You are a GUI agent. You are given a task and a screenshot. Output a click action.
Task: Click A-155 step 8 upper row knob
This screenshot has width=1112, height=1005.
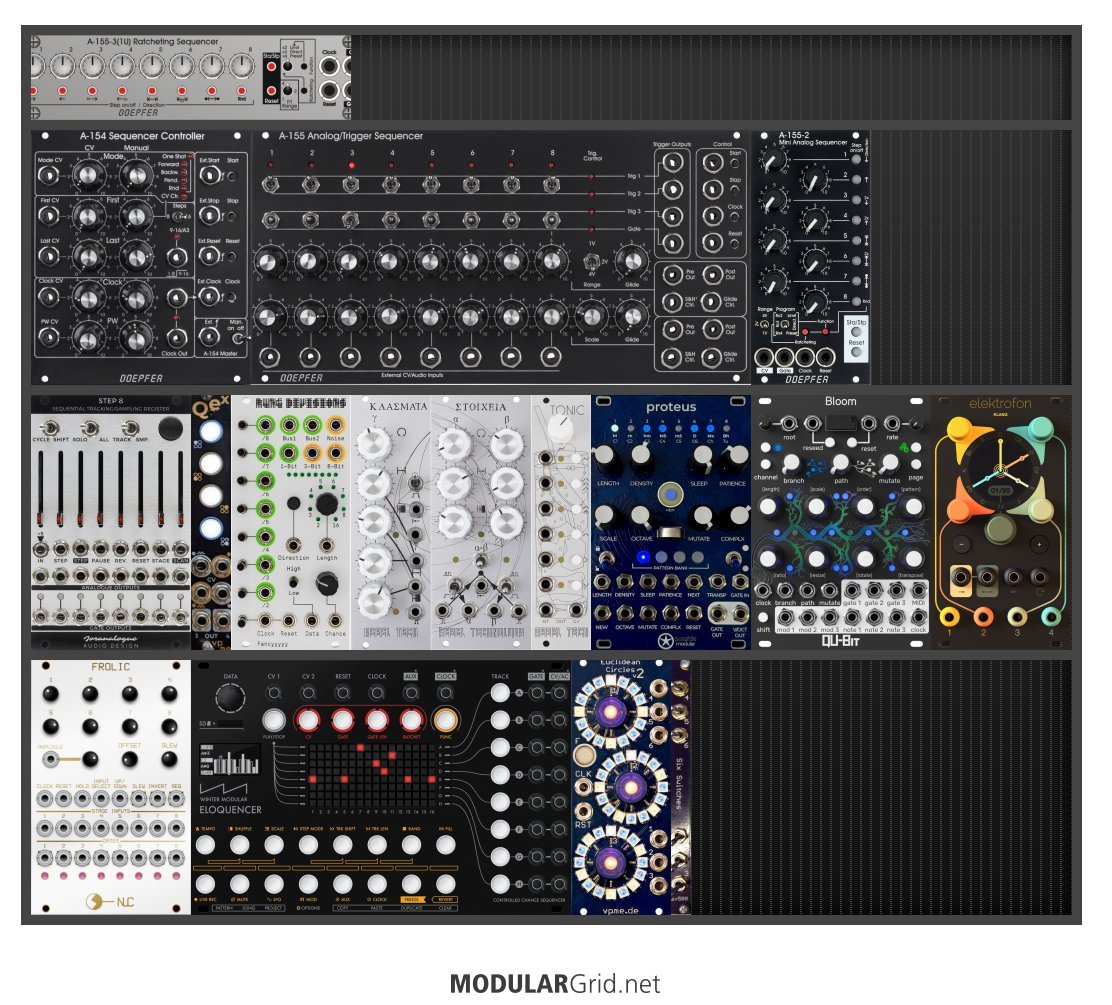pos(551,261)
